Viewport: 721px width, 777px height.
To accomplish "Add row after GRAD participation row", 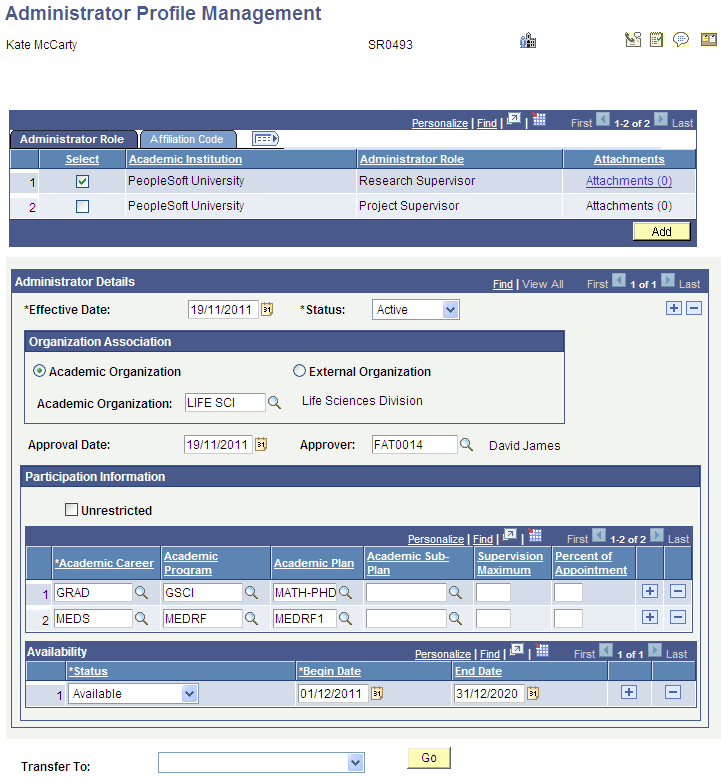I will tap(650, 591).
